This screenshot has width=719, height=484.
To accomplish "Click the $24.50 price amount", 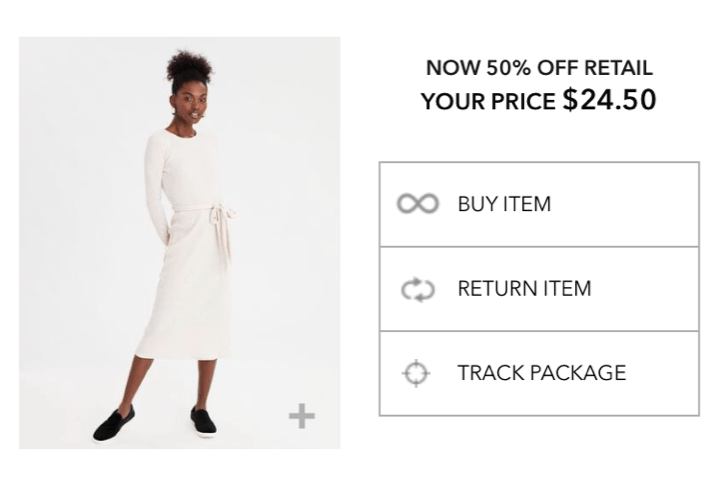I will (x=609, y=100).
